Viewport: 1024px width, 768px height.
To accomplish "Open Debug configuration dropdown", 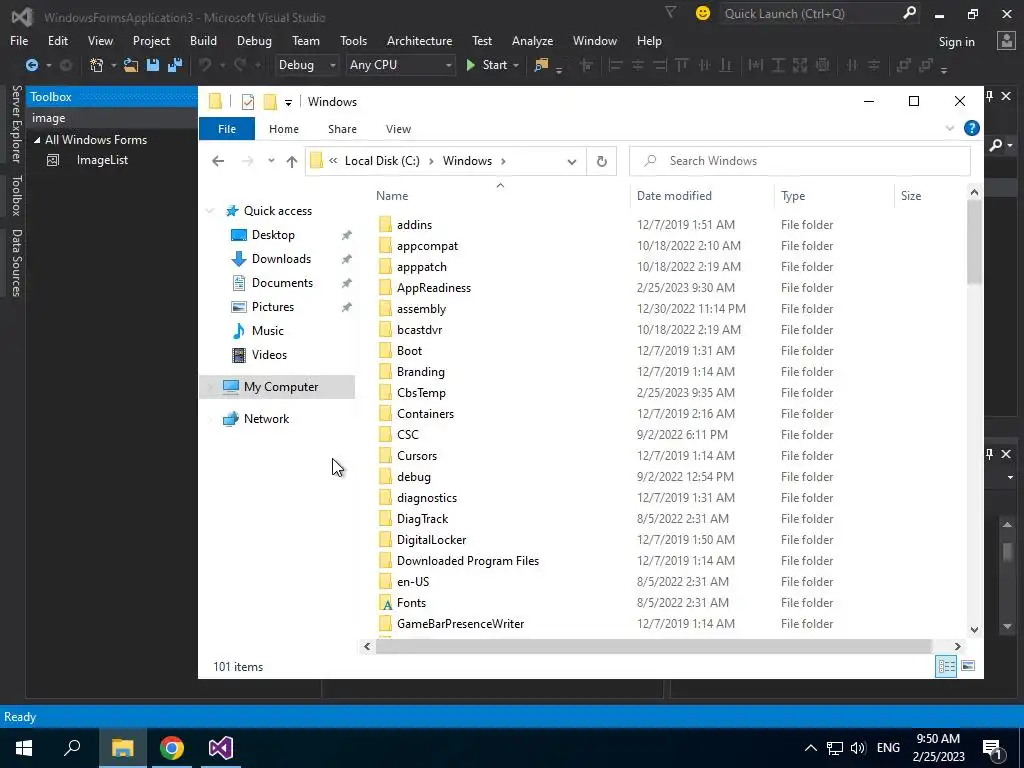I will click(307, 65).
